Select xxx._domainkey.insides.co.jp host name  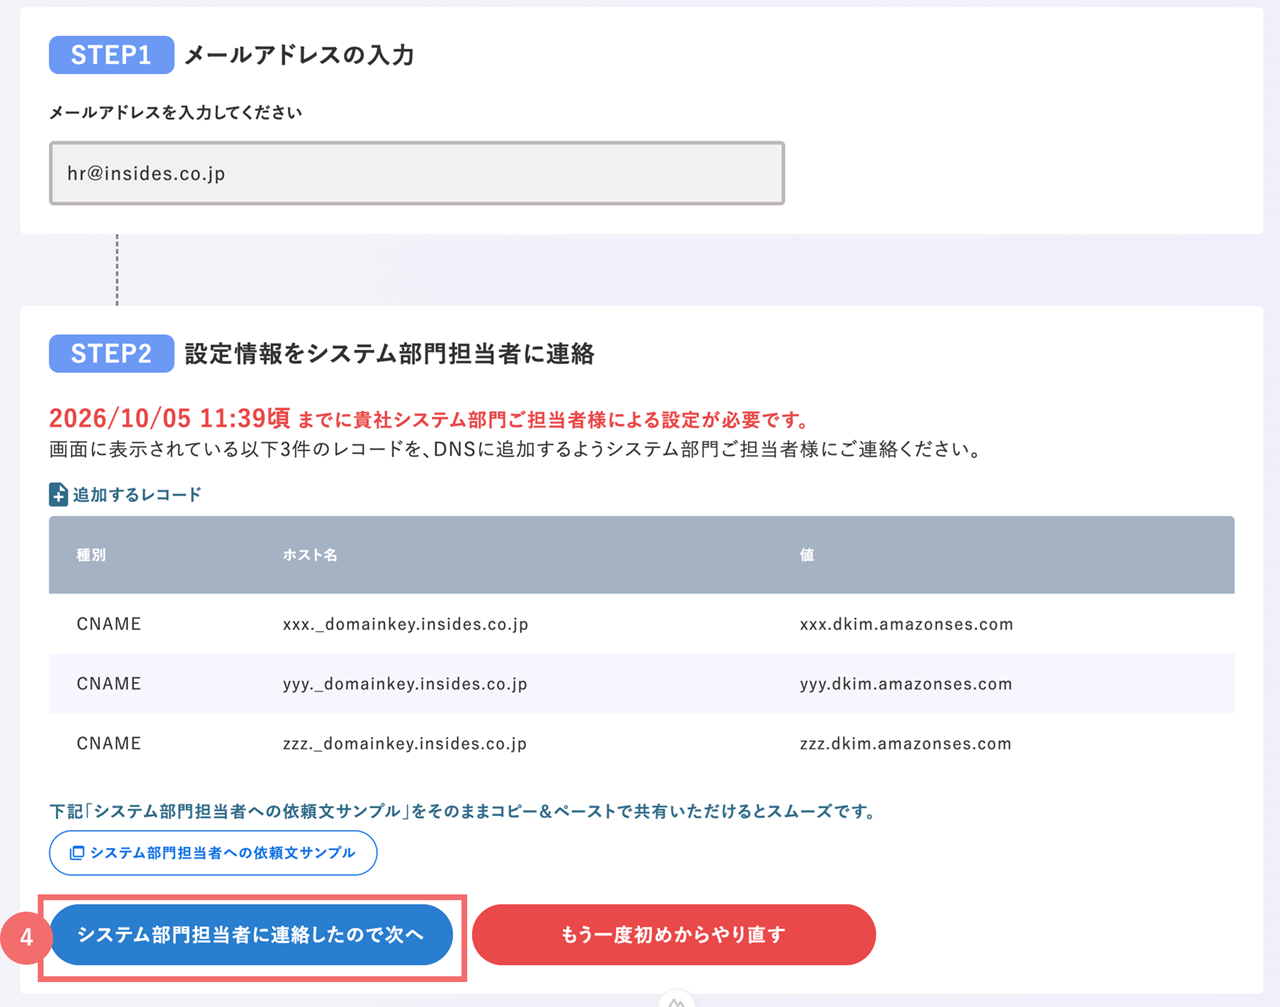(x=405, y=624)
